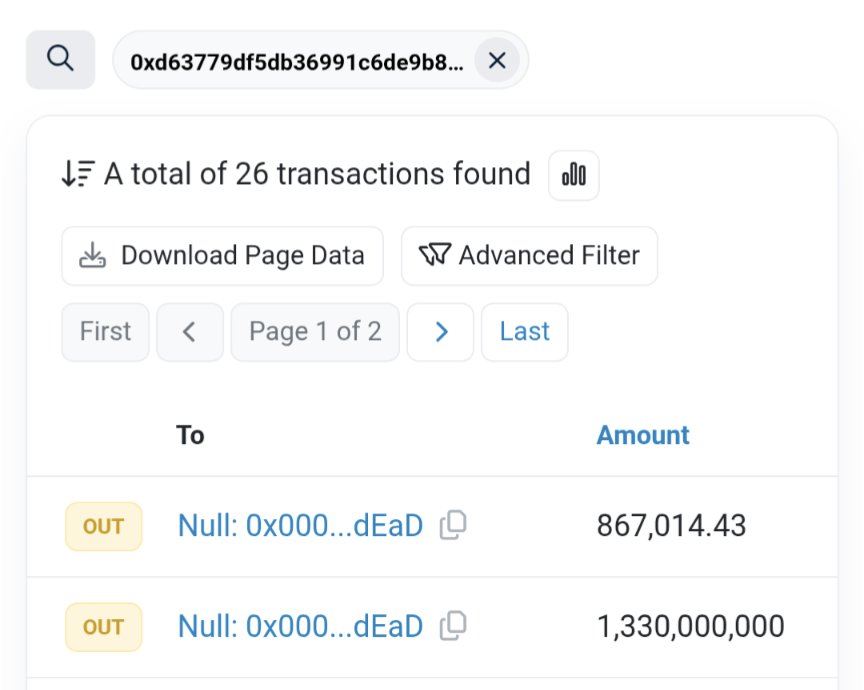The height and width of the screenshot is (690, 864).
Task: Click OUT badge in 867,014.43 row
Action: tap(104, 526)
